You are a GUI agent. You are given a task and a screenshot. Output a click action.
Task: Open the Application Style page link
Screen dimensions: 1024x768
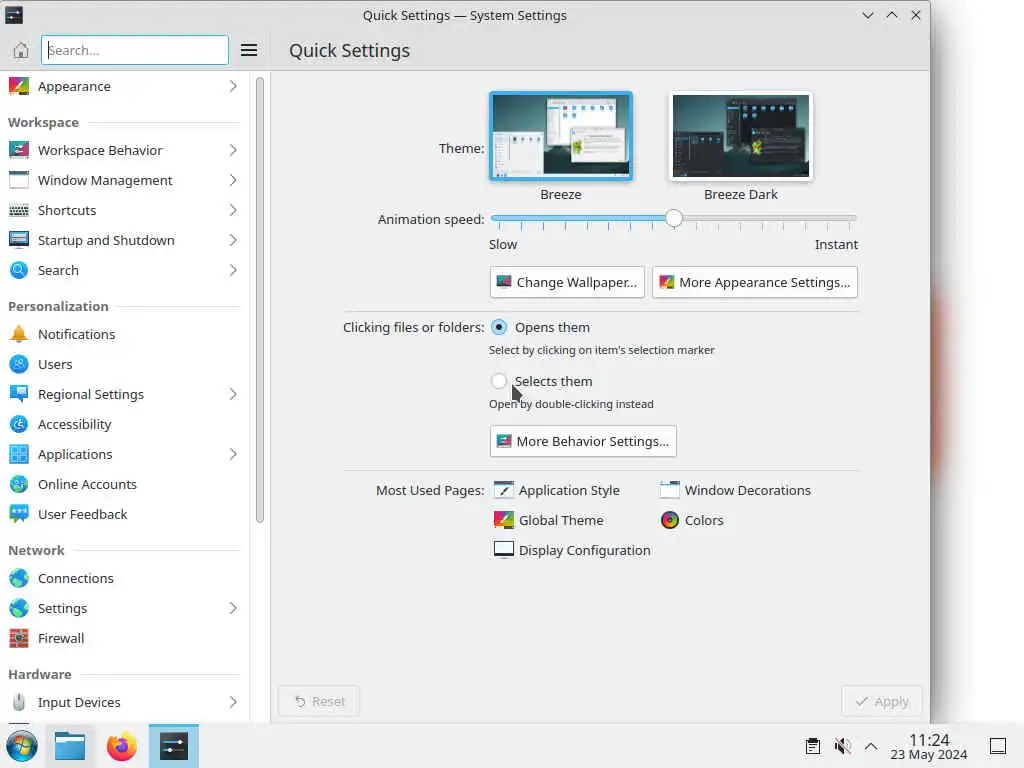[x=556, y=490]
